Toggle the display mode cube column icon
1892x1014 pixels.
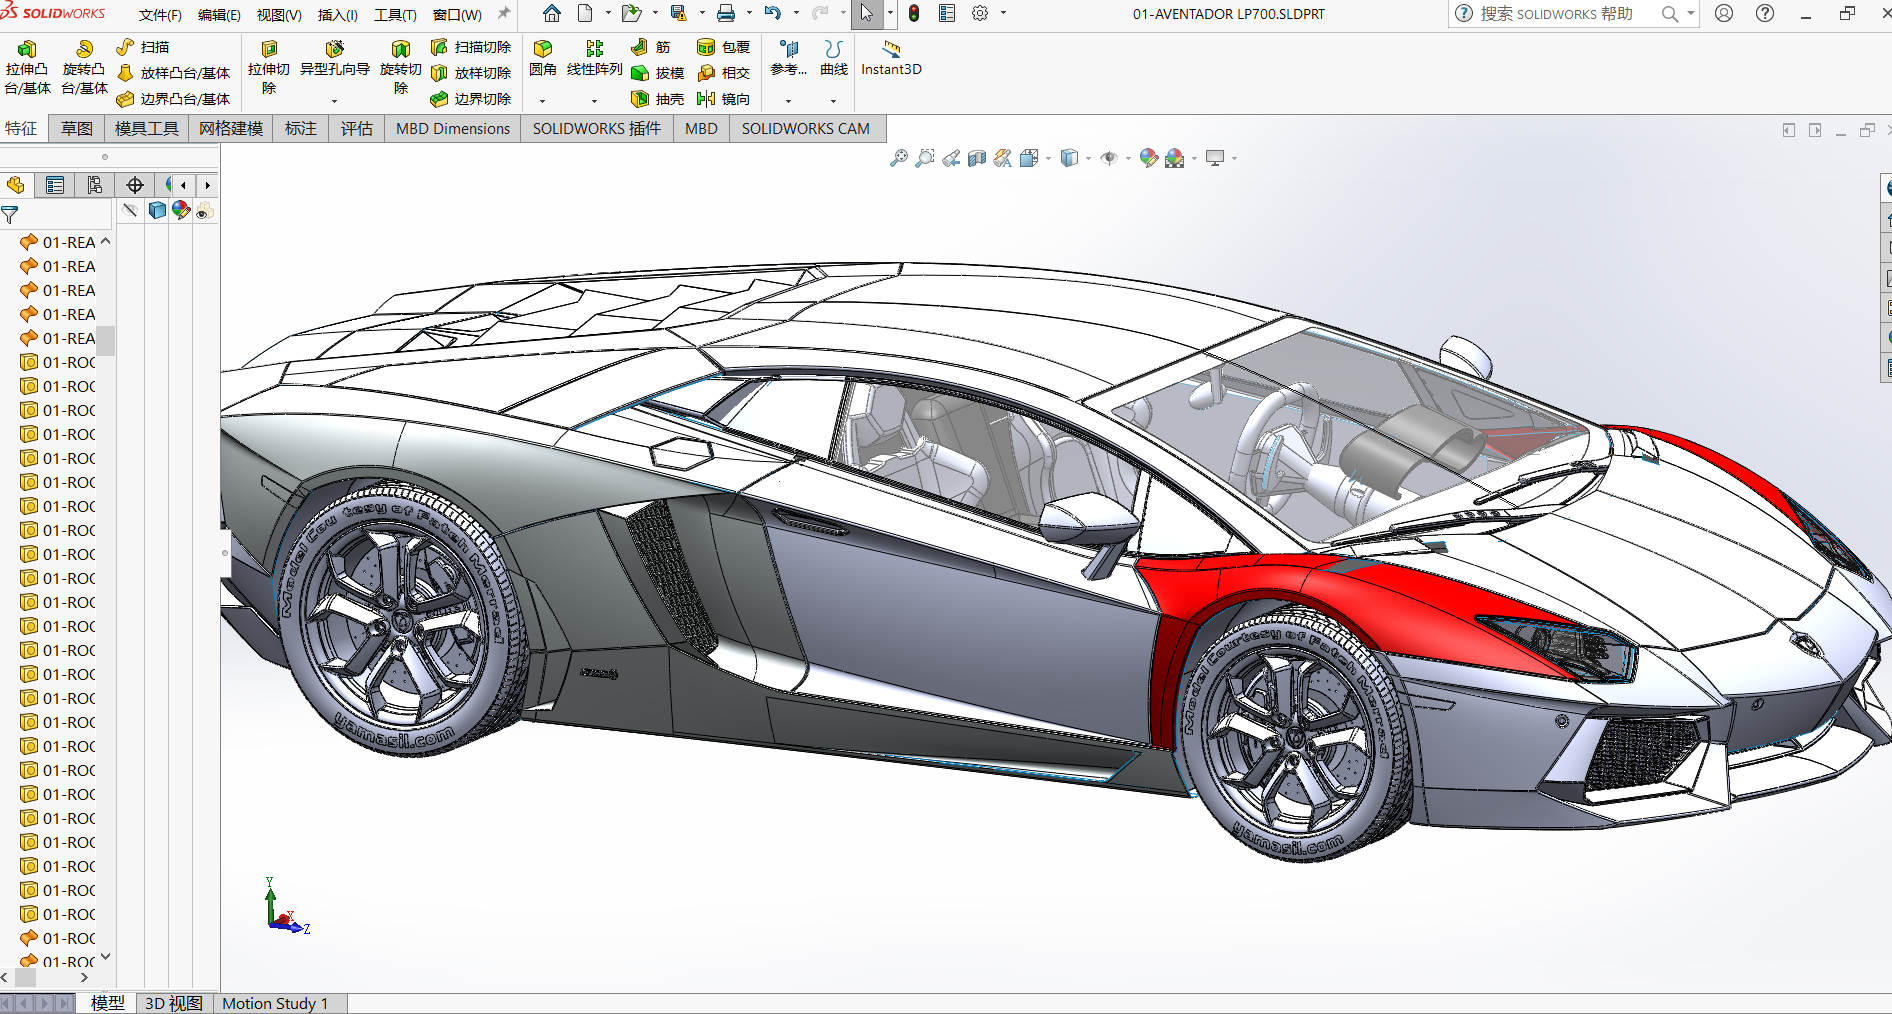click(x=157, y=210)
